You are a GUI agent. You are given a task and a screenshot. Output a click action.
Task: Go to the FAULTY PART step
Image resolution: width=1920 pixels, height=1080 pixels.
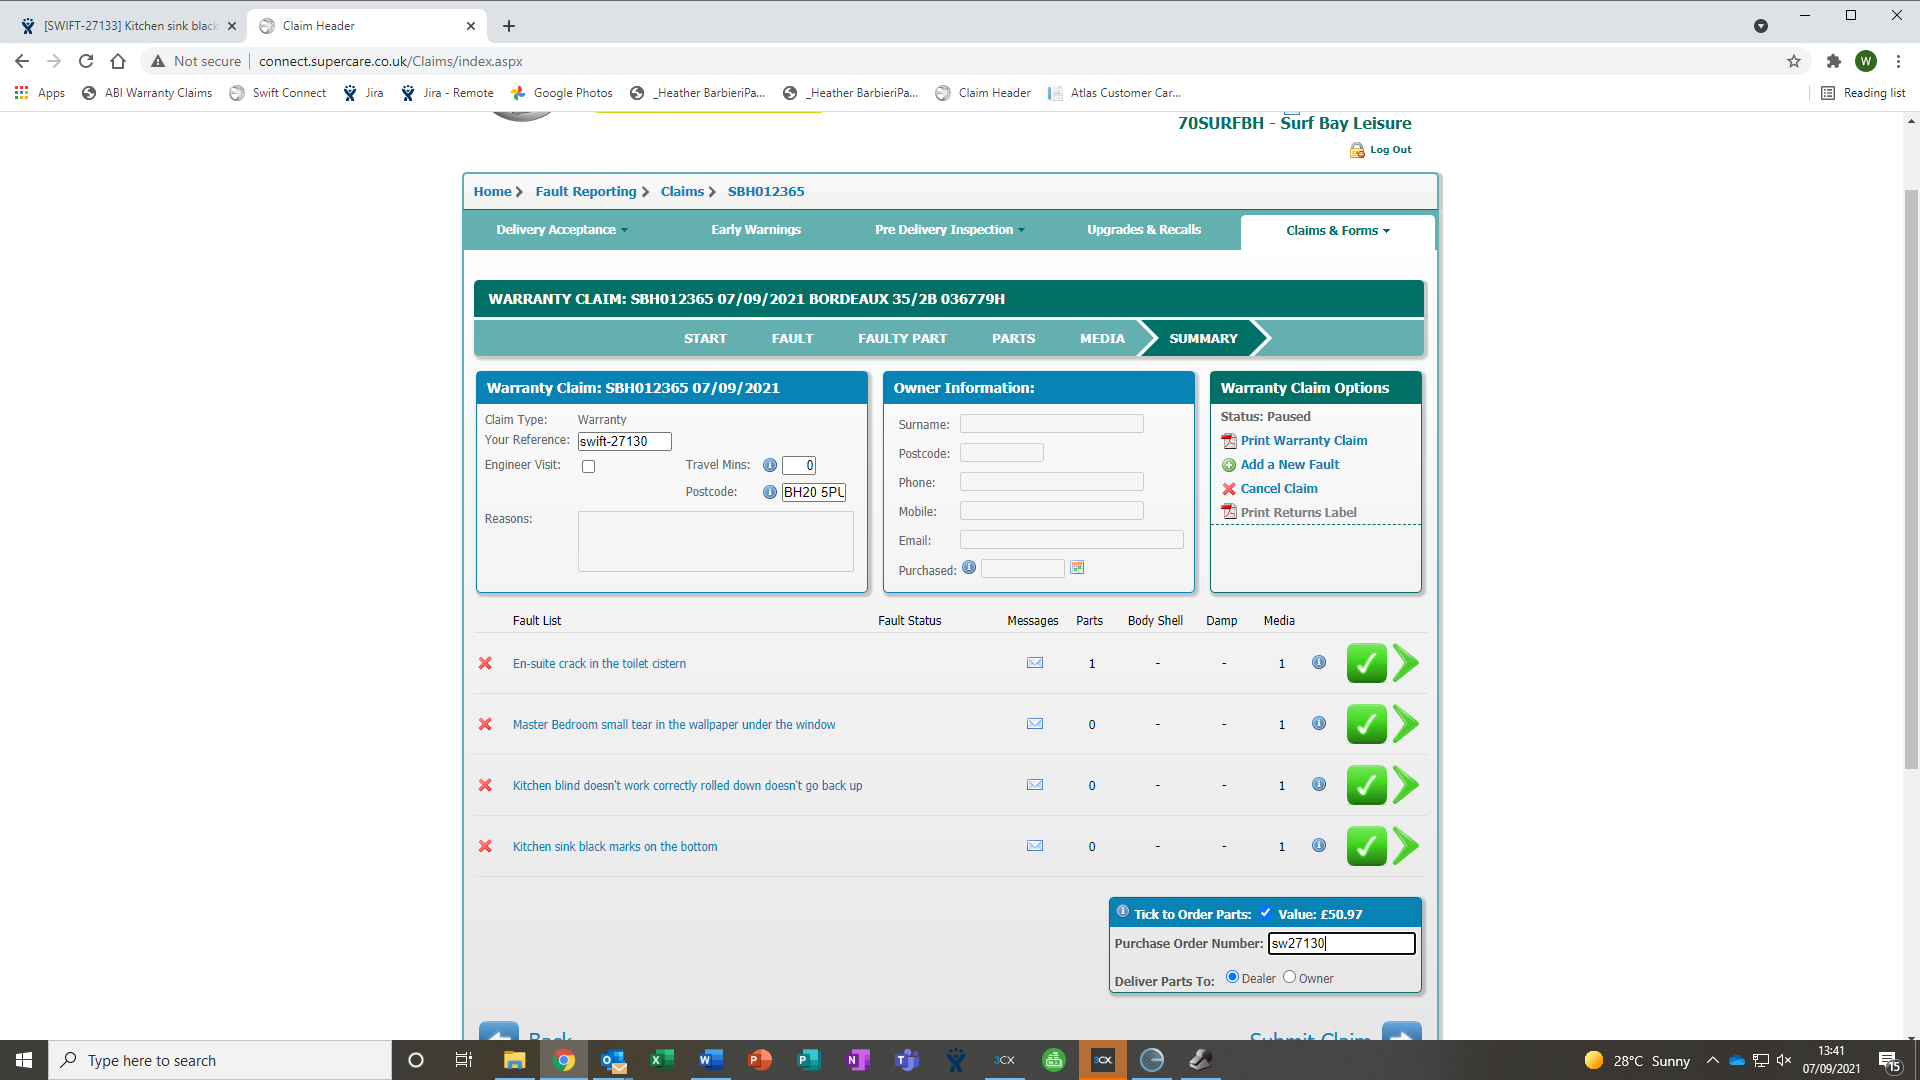[x=902, y=339]
